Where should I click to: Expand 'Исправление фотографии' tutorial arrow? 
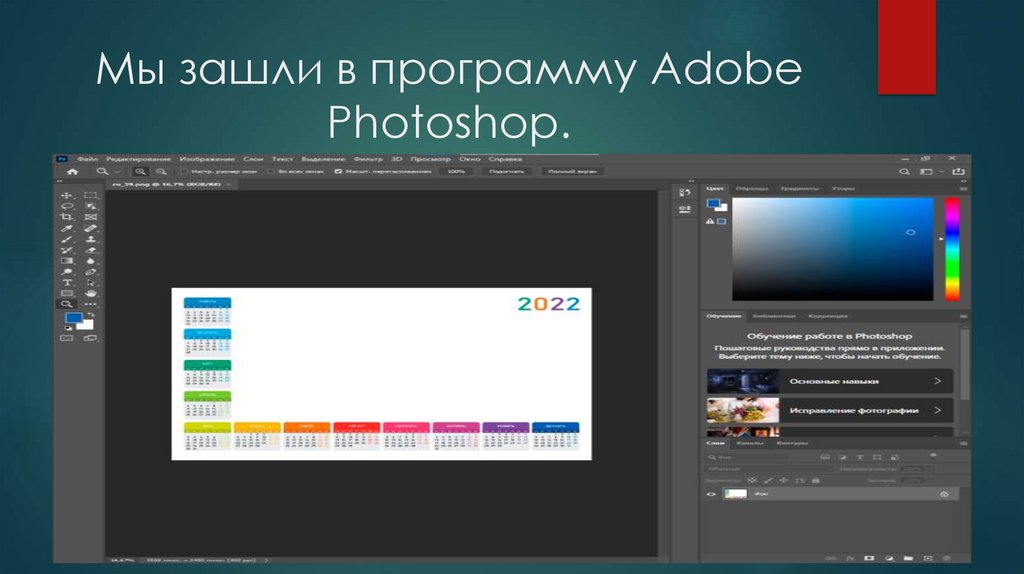937,410
